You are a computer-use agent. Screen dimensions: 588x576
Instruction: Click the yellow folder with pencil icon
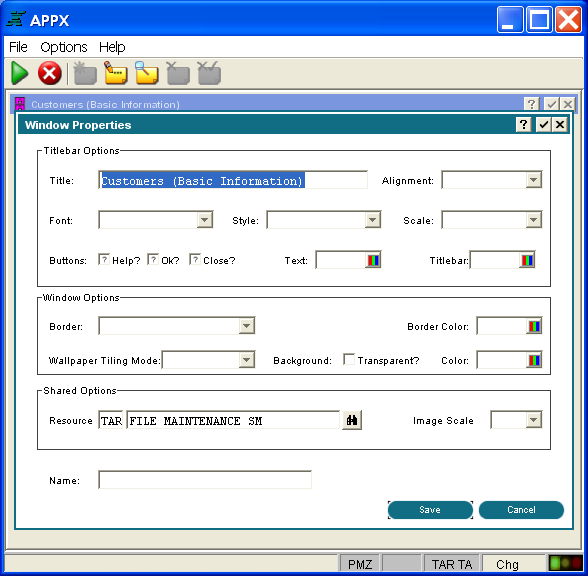[x=116, y=73]
